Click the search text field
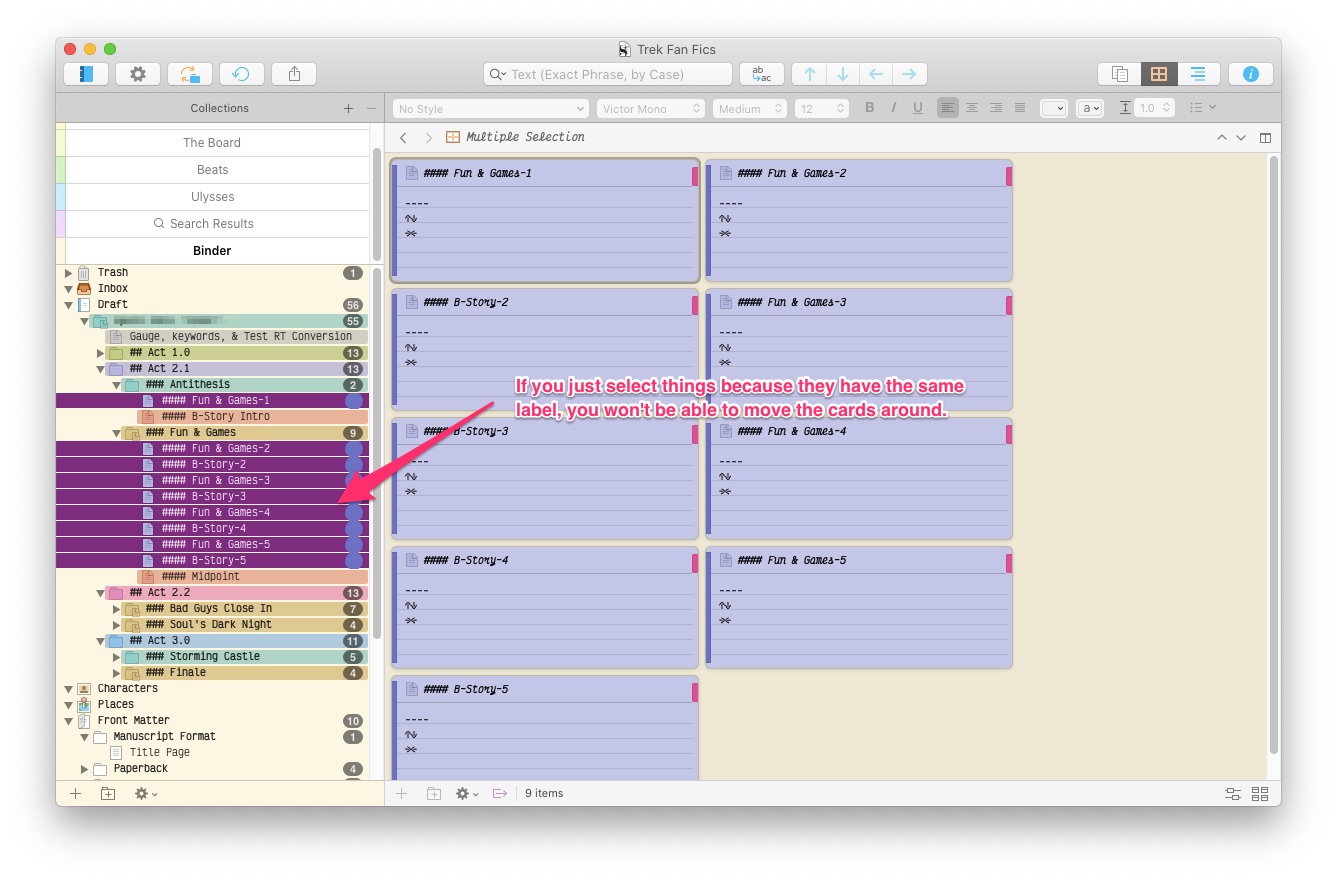 click(608, 74)
